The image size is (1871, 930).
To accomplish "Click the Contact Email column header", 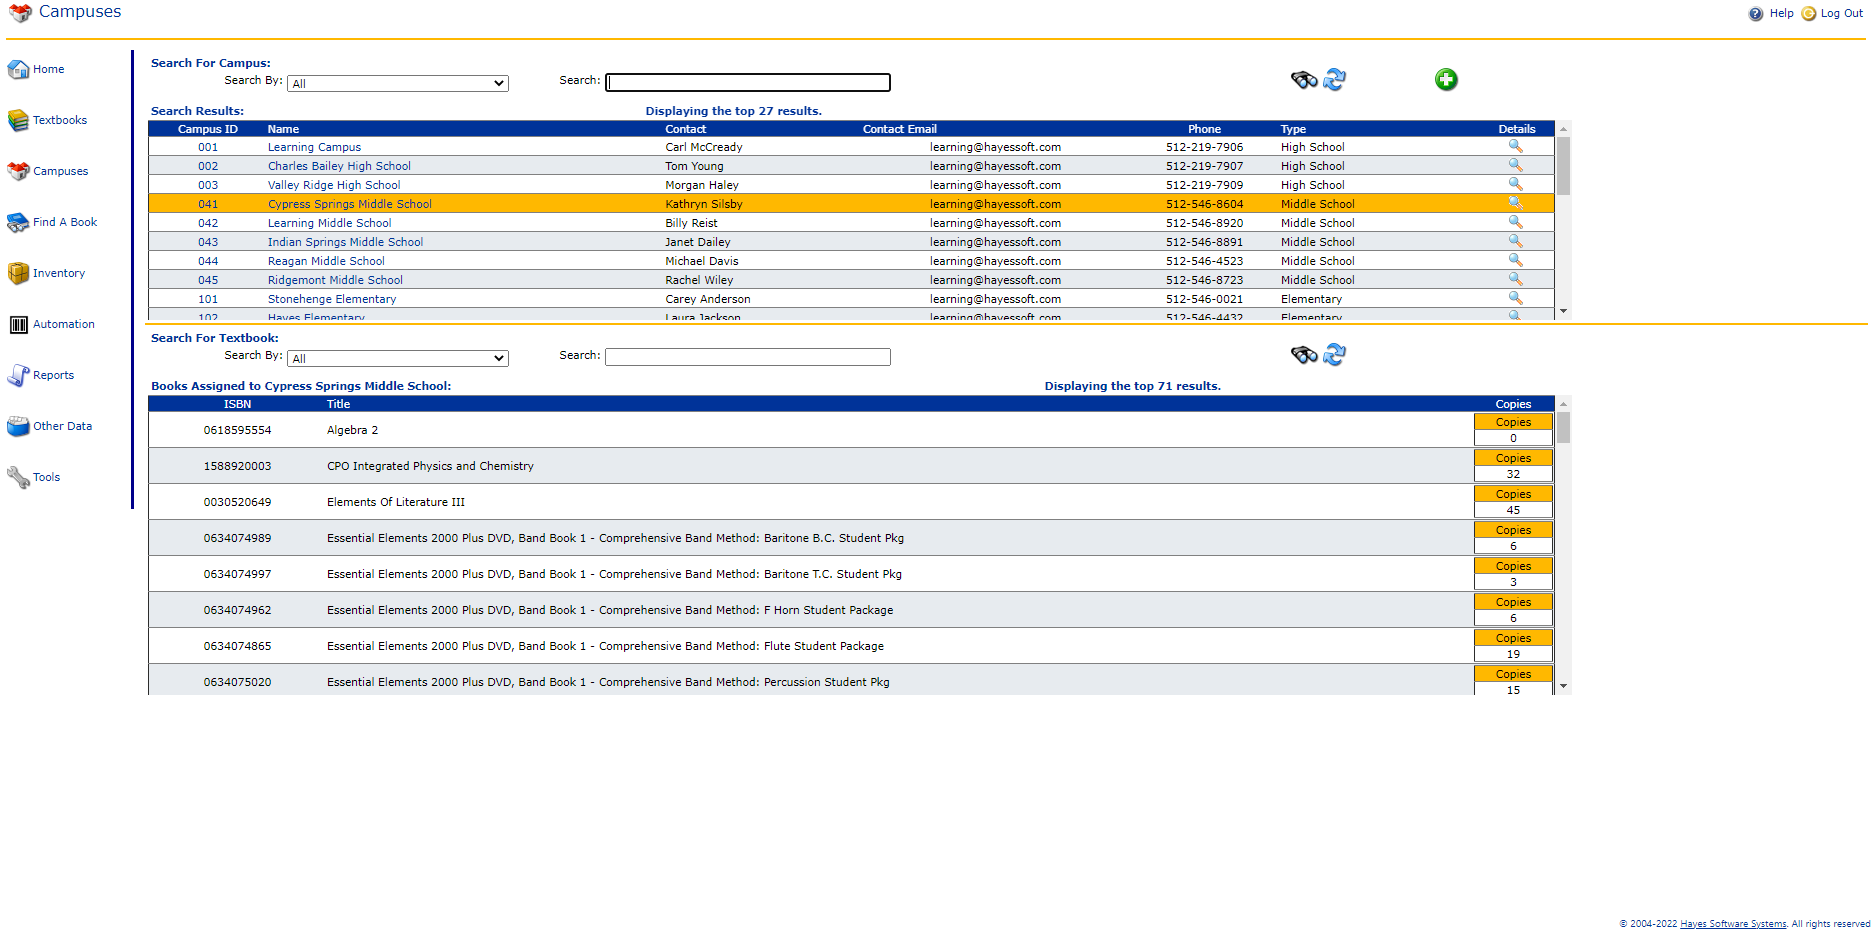I will [x=900, y=129].
